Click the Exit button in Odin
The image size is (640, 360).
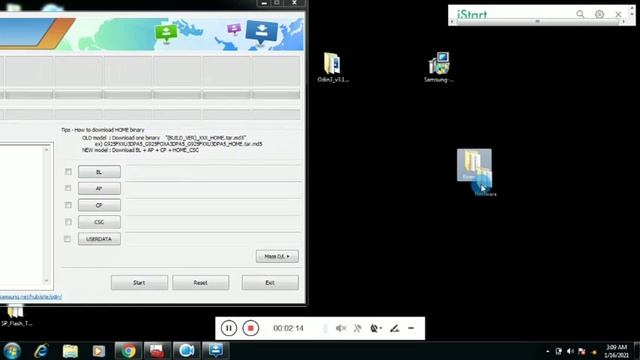point(270,282)
